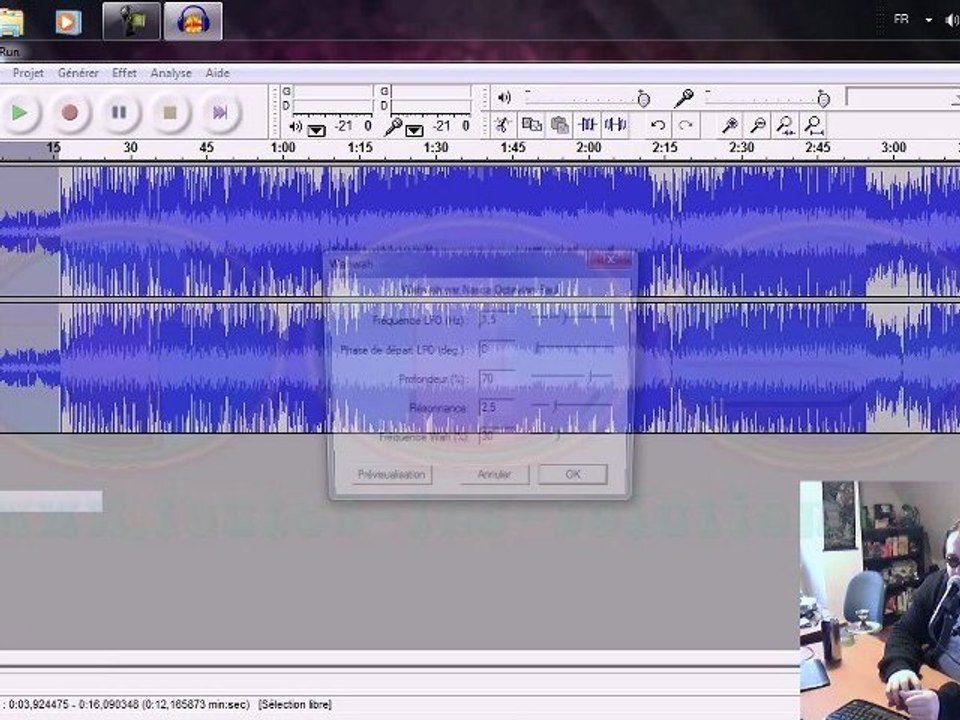The image size is (960, 720).
Task: Open the Effet menu
Action: (124, 73)
